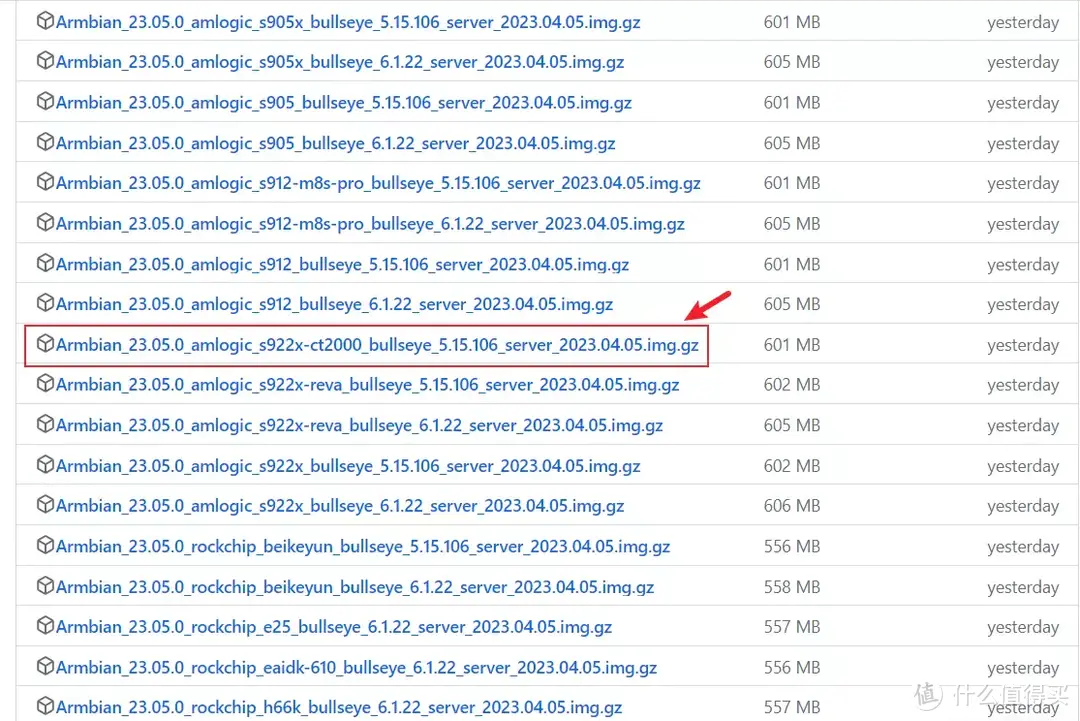This screenshot has width=1080, height=721.
Task: Click package icon beside s922x-ct2000 image file
Action: (45, 344)
